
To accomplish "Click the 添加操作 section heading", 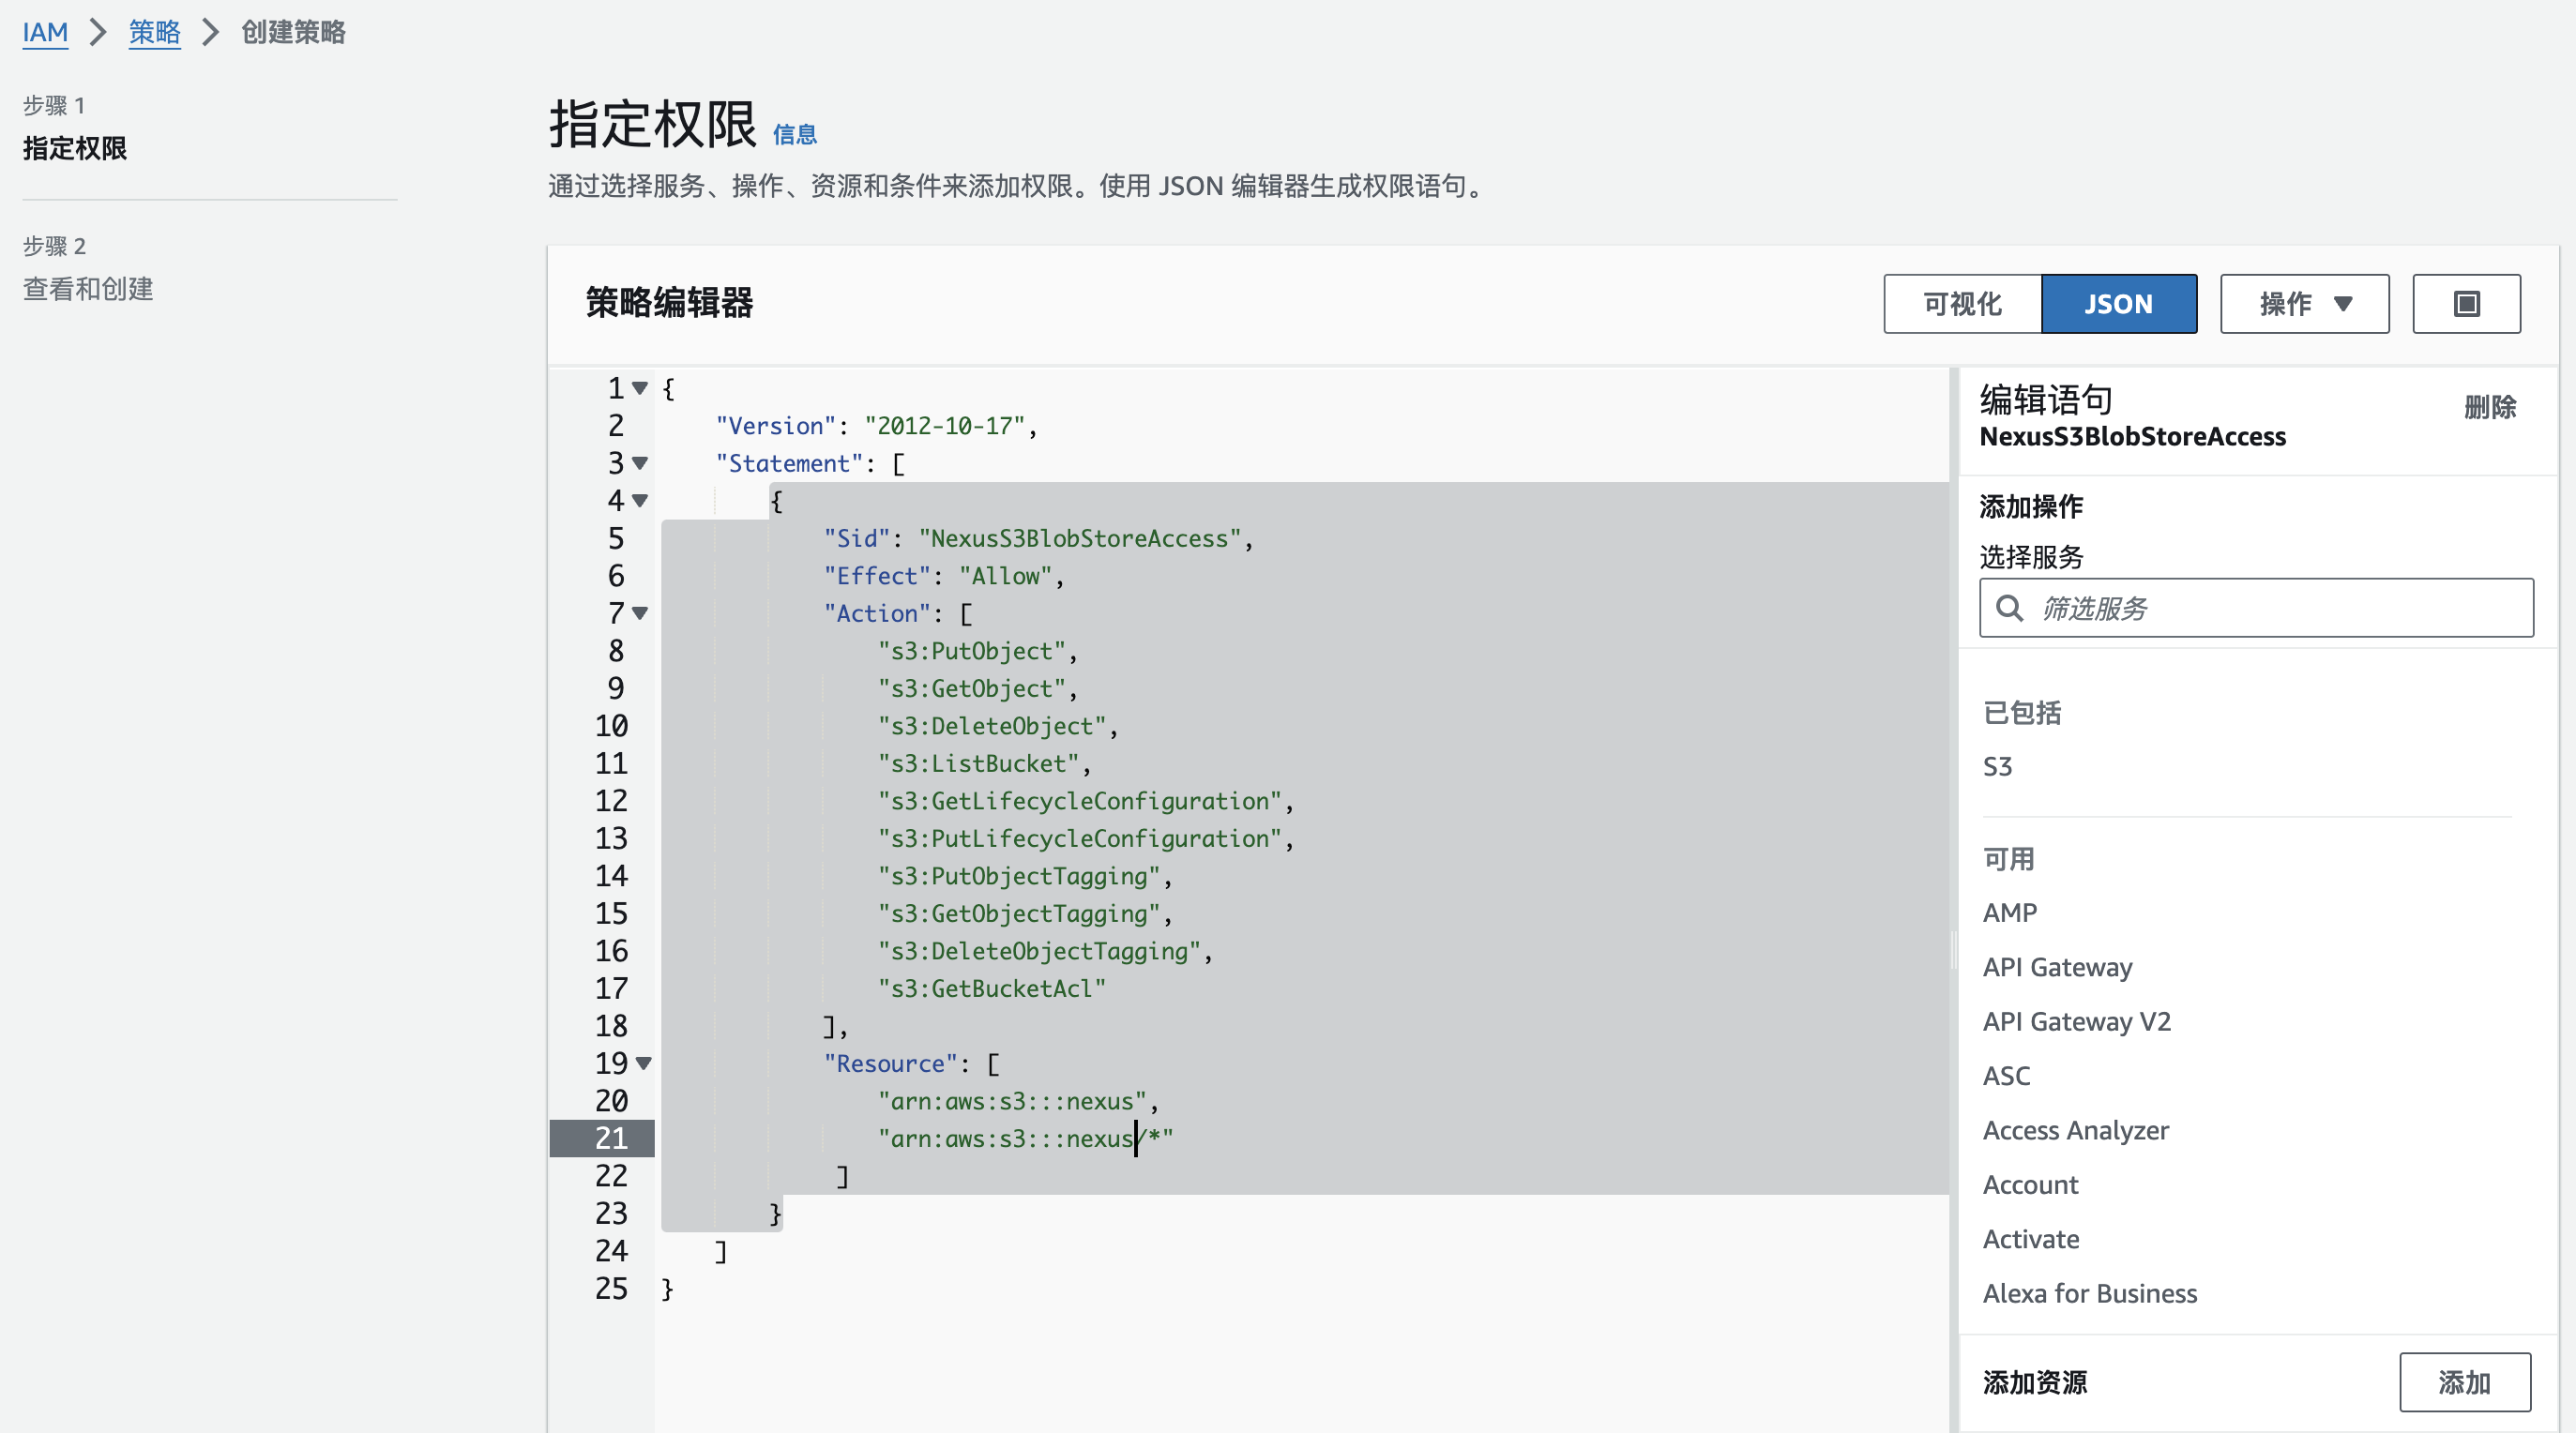I will pyautogui.click(x=2031, y=506).
